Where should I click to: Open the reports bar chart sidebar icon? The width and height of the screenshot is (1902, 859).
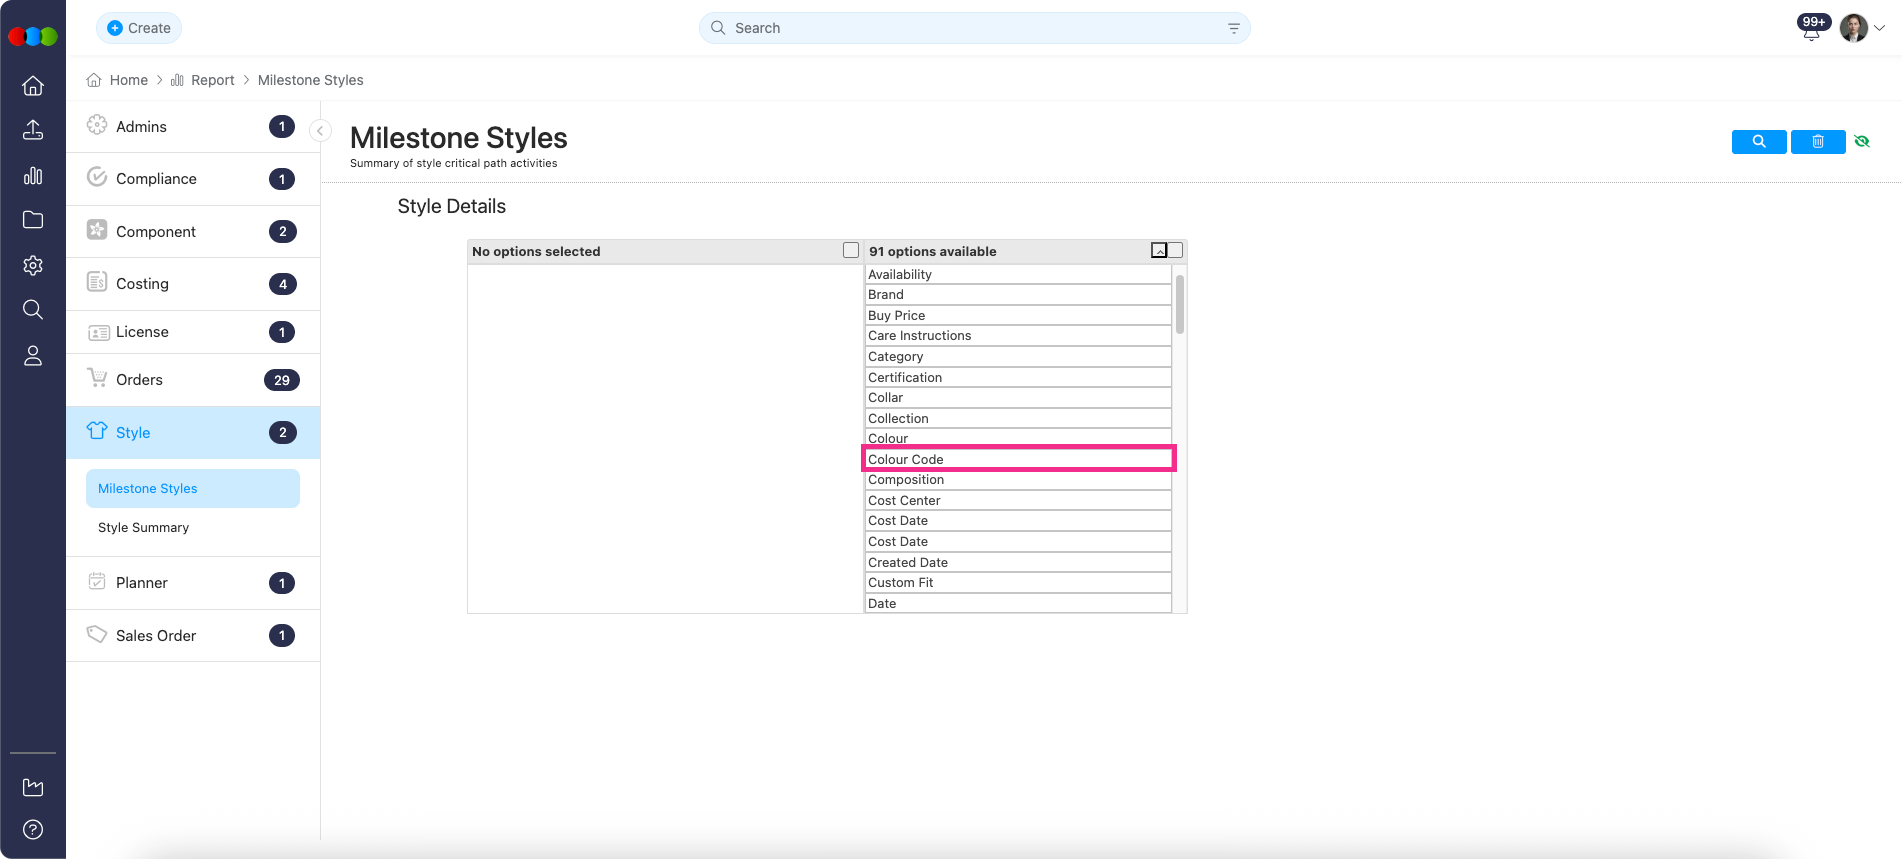click(33, 176)
